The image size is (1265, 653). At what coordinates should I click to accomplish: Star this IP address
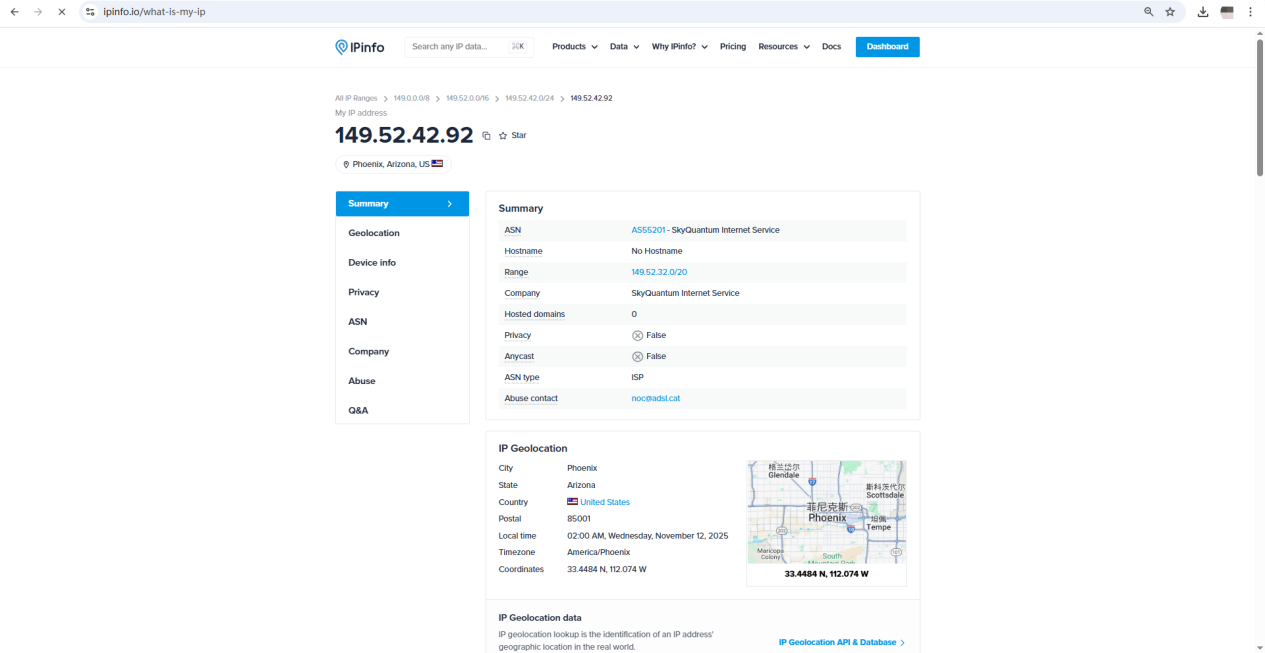(512, 136)
